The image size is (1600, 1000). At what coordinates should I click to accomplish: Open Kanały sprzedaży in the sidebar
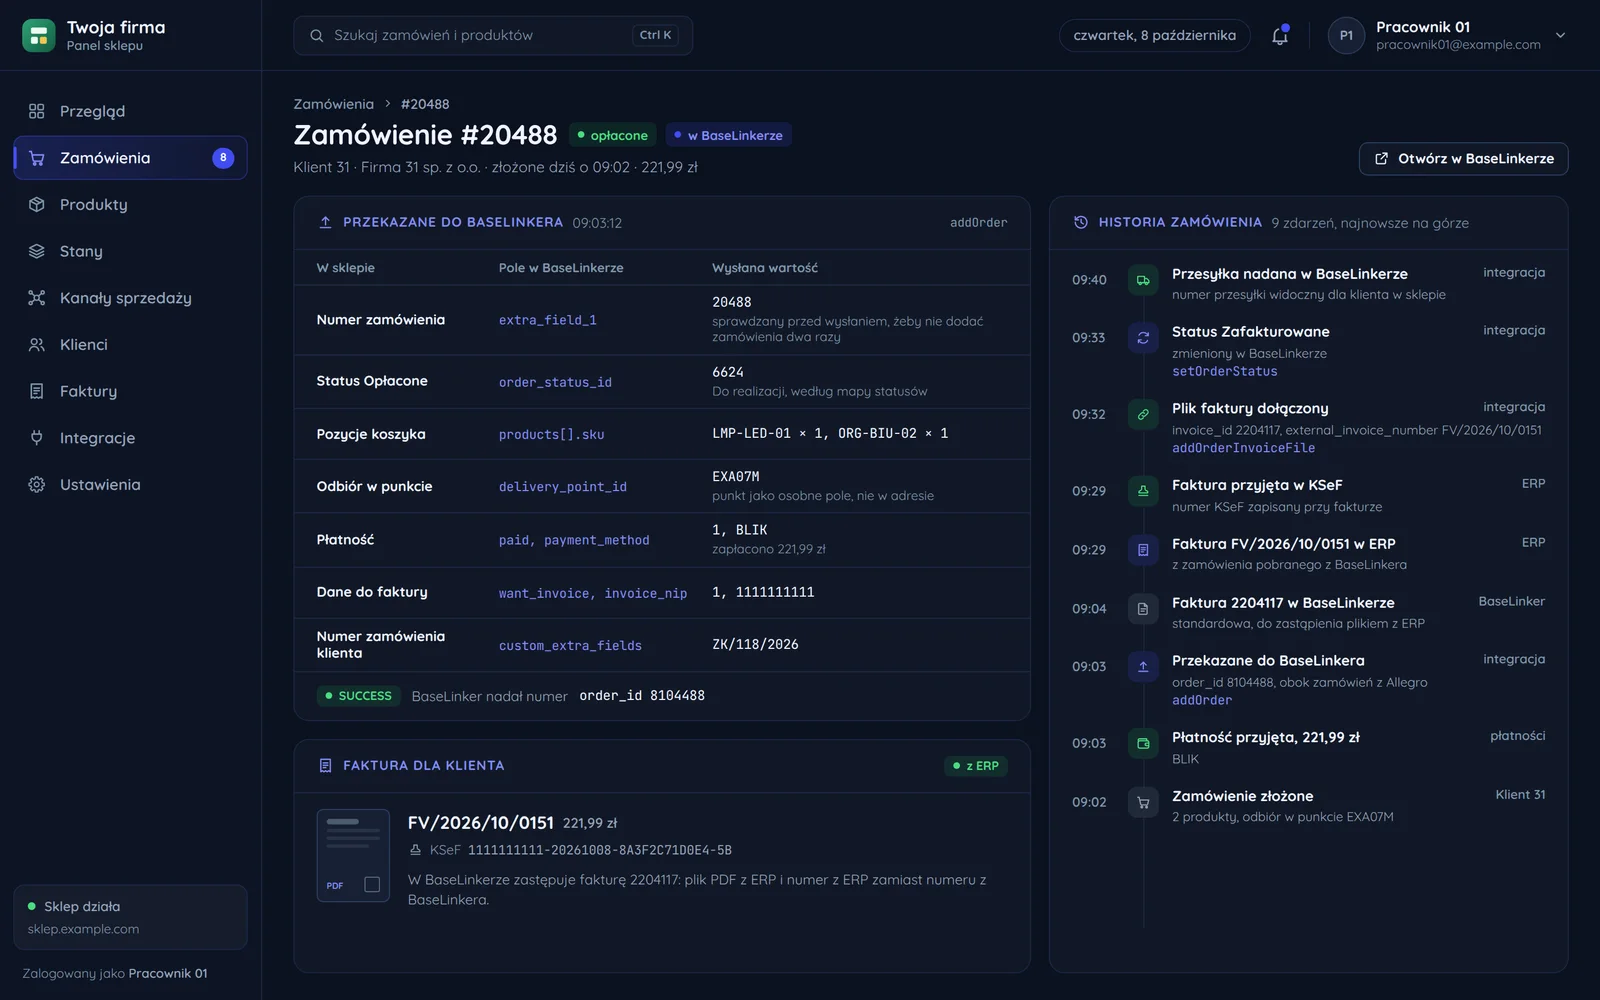click(130, 298)
